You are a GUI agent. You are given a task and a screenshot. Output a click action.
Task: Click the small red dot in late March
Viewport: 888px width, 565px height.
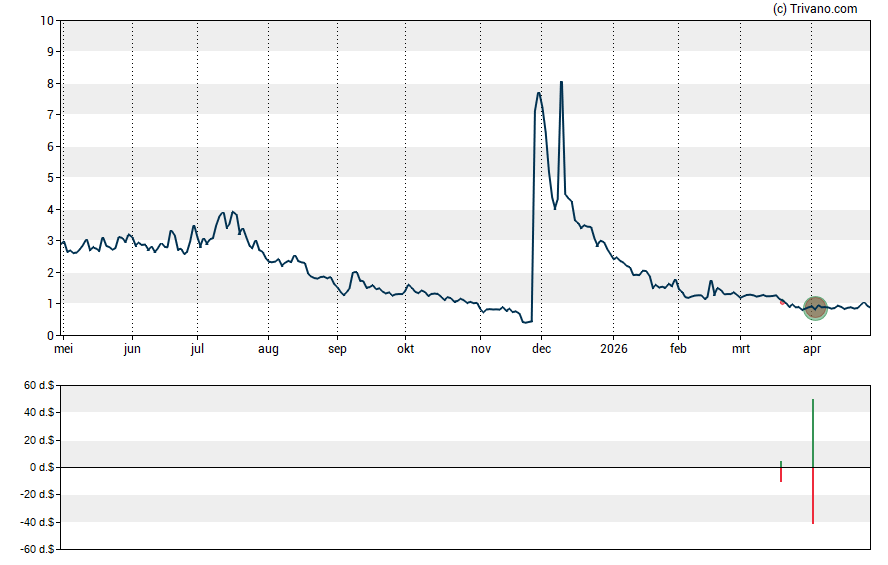pos(782,302)
